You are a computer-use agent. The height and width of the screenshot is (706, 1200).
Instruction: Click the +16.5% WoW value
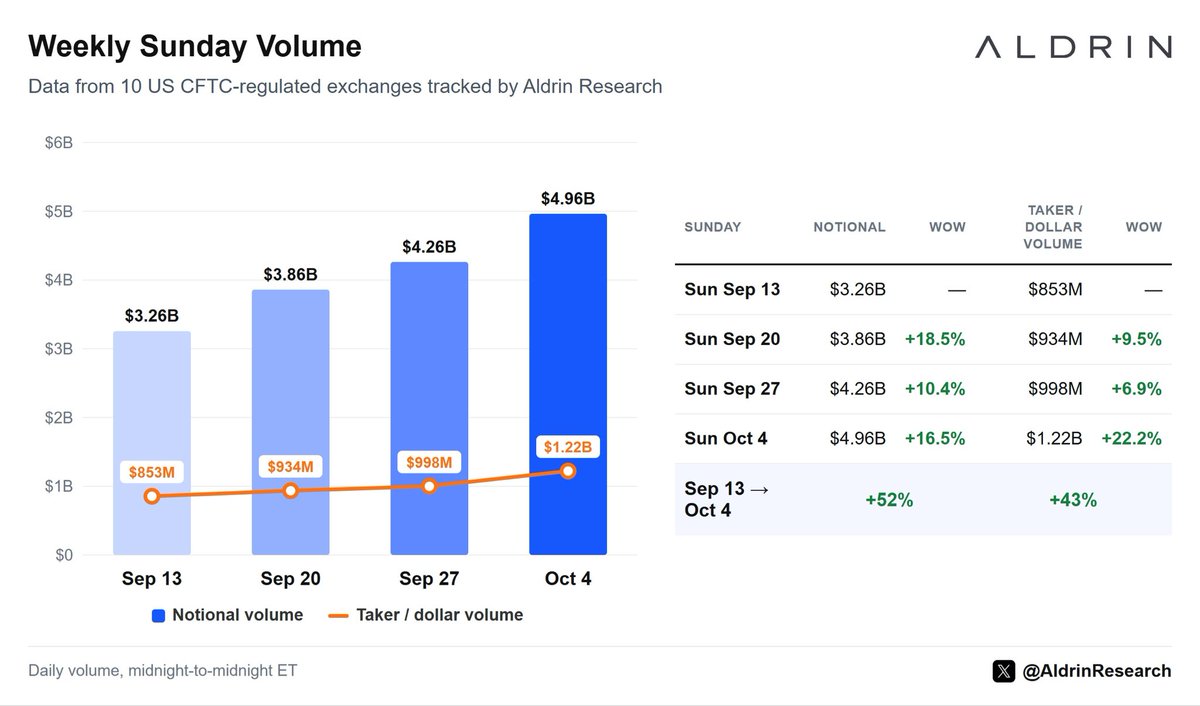[935, 438]
